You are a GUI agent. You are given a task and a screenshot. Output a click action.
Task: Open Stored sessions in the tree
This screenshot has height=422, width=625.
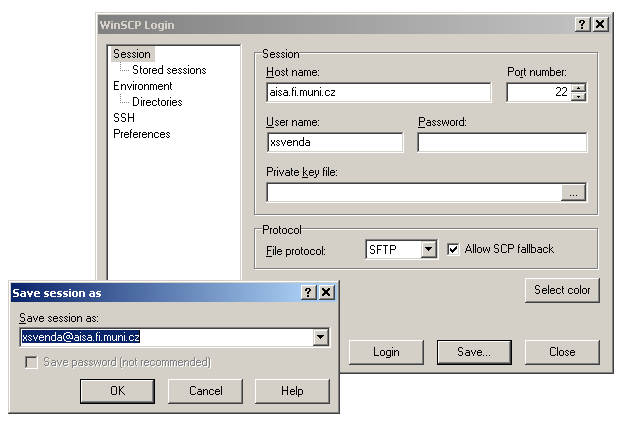click(x=169, y=70)
